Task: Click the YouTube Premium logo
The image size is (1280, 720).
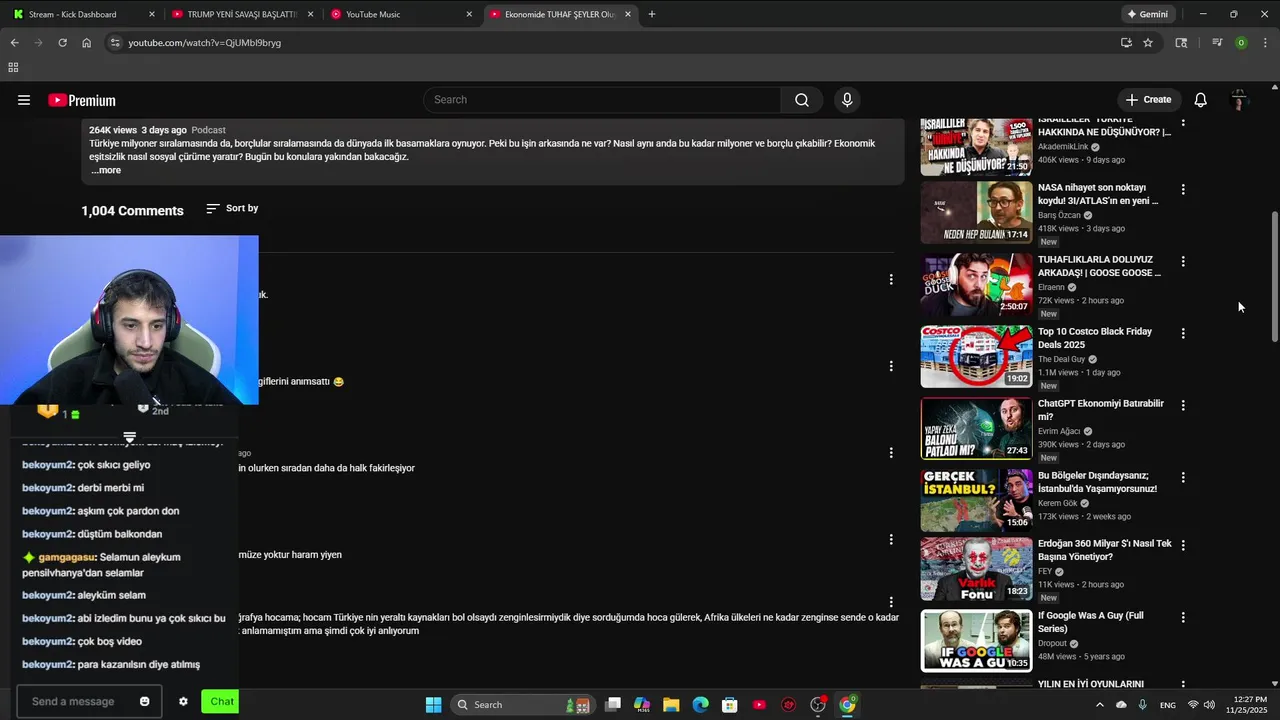Action: point(82,100)
